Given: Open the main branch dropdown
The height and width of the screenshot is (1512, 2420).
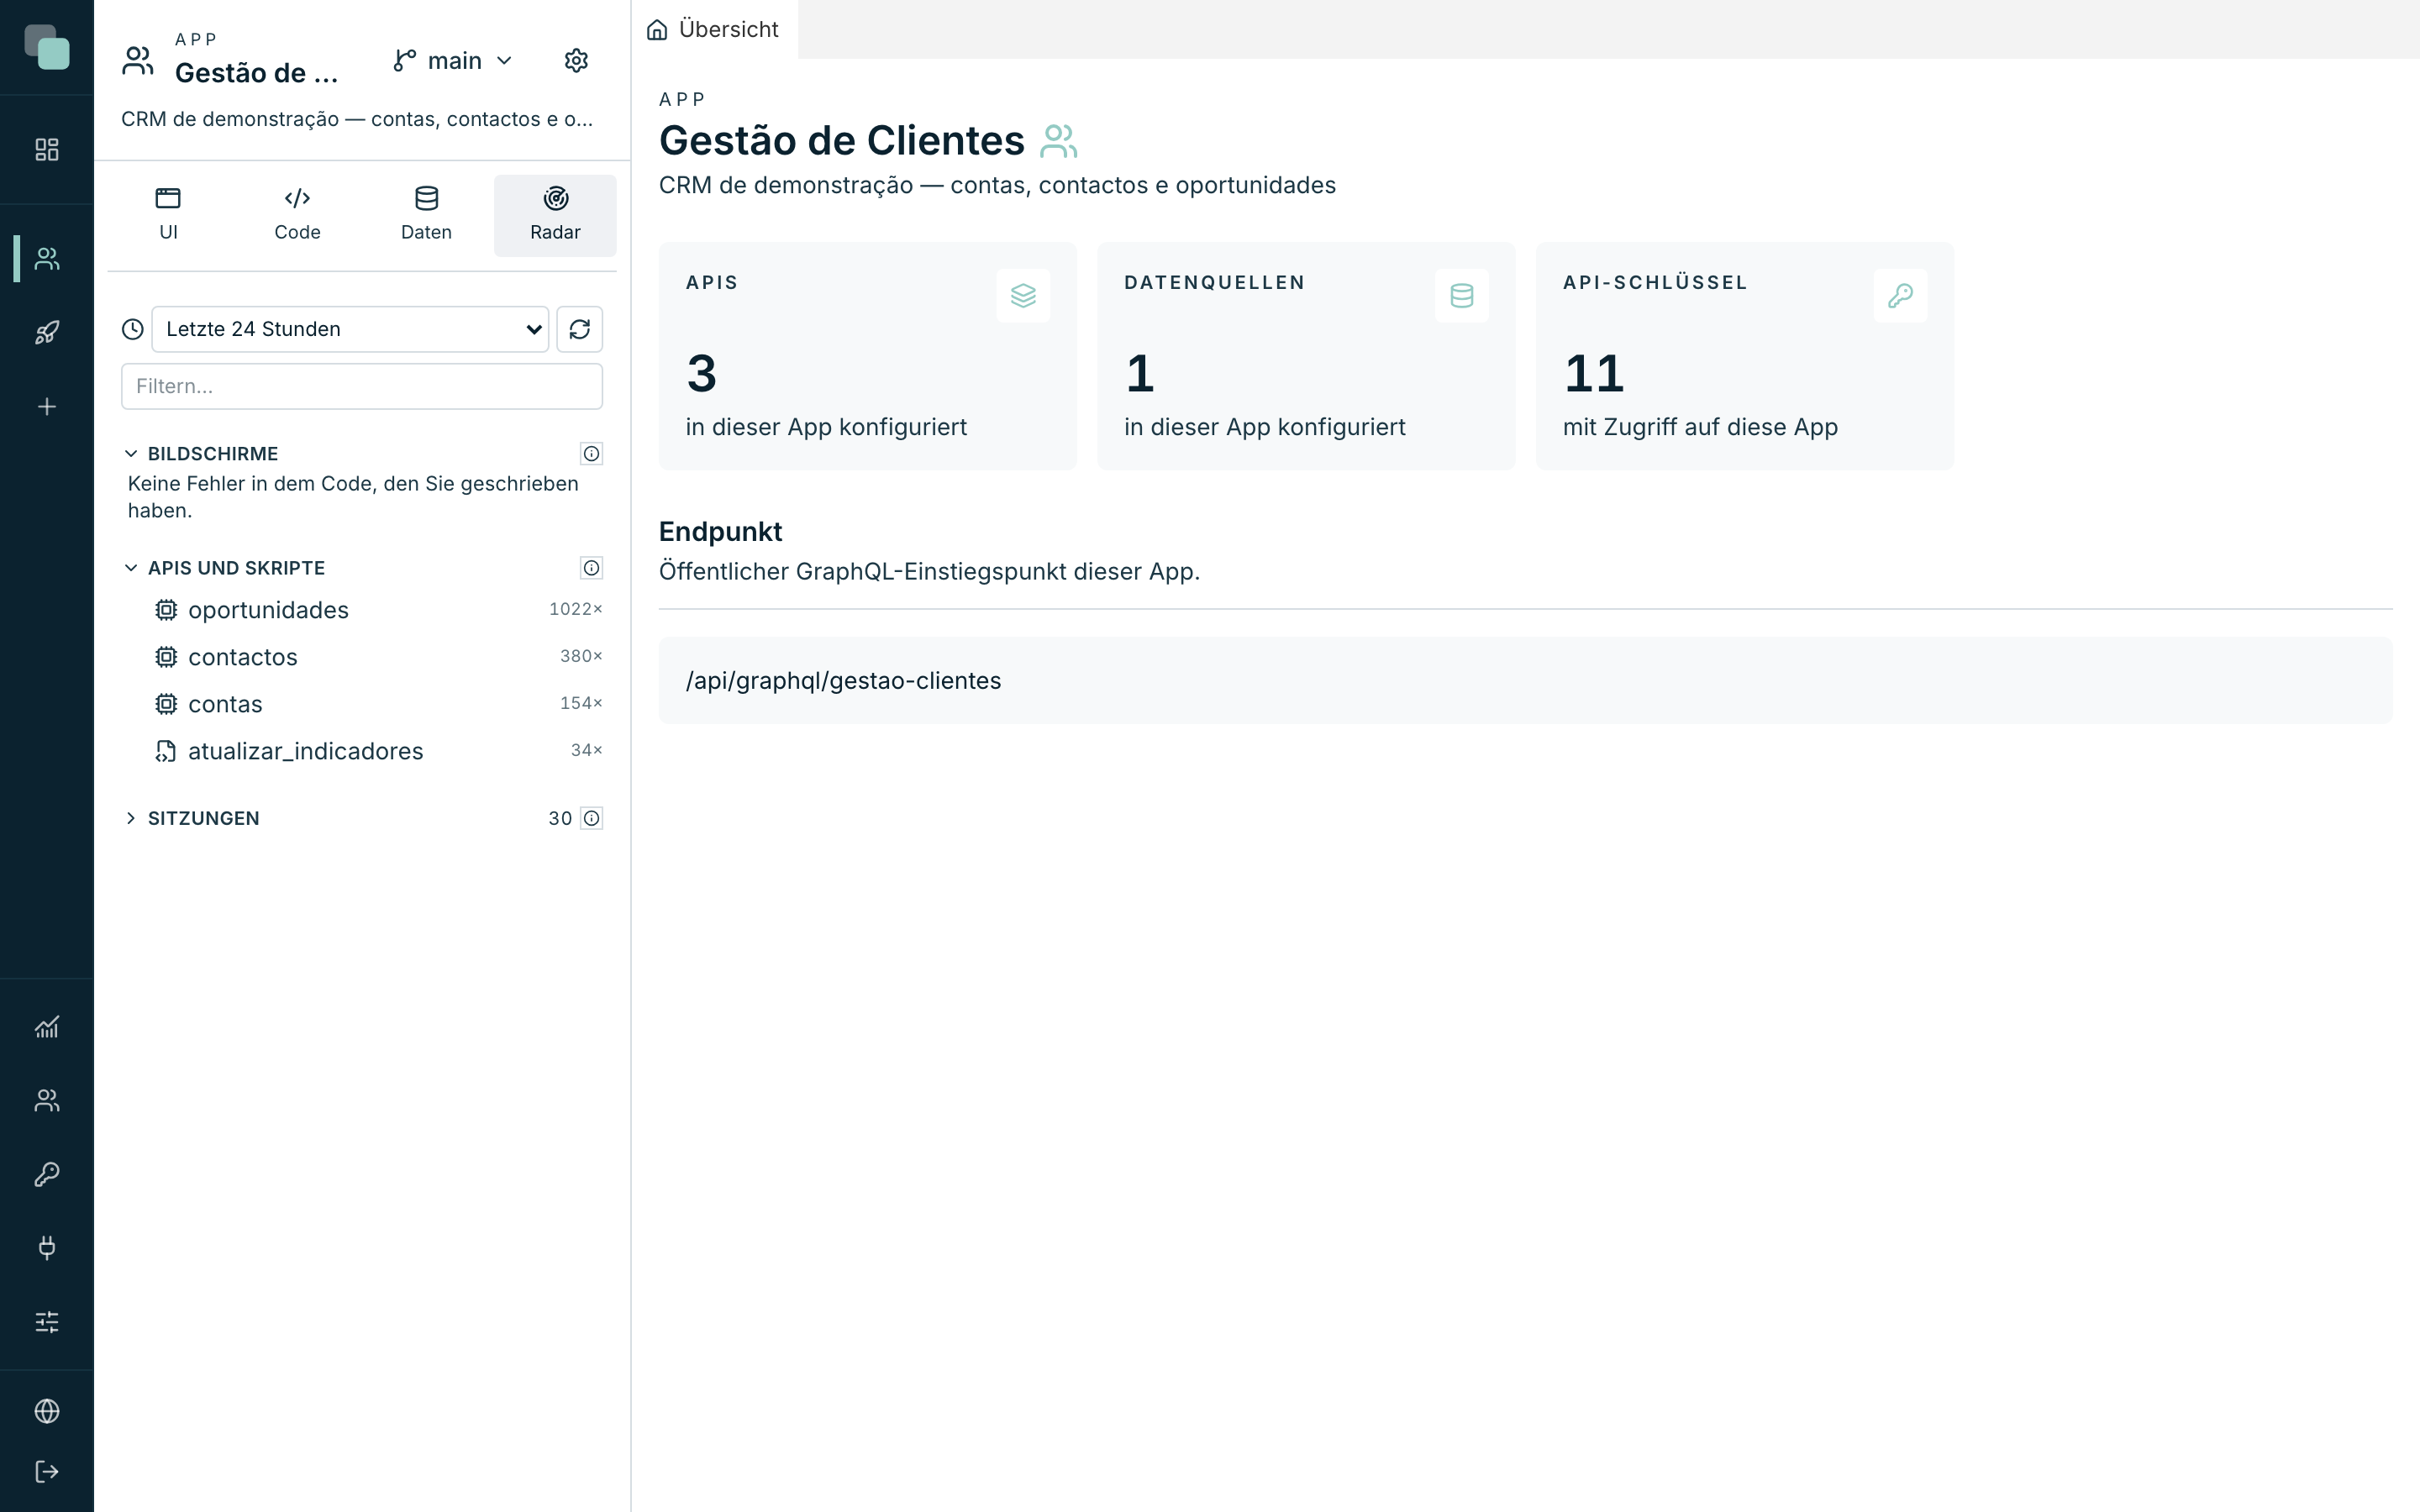Looking at the screenshot, I should click(x=453, y=61).
